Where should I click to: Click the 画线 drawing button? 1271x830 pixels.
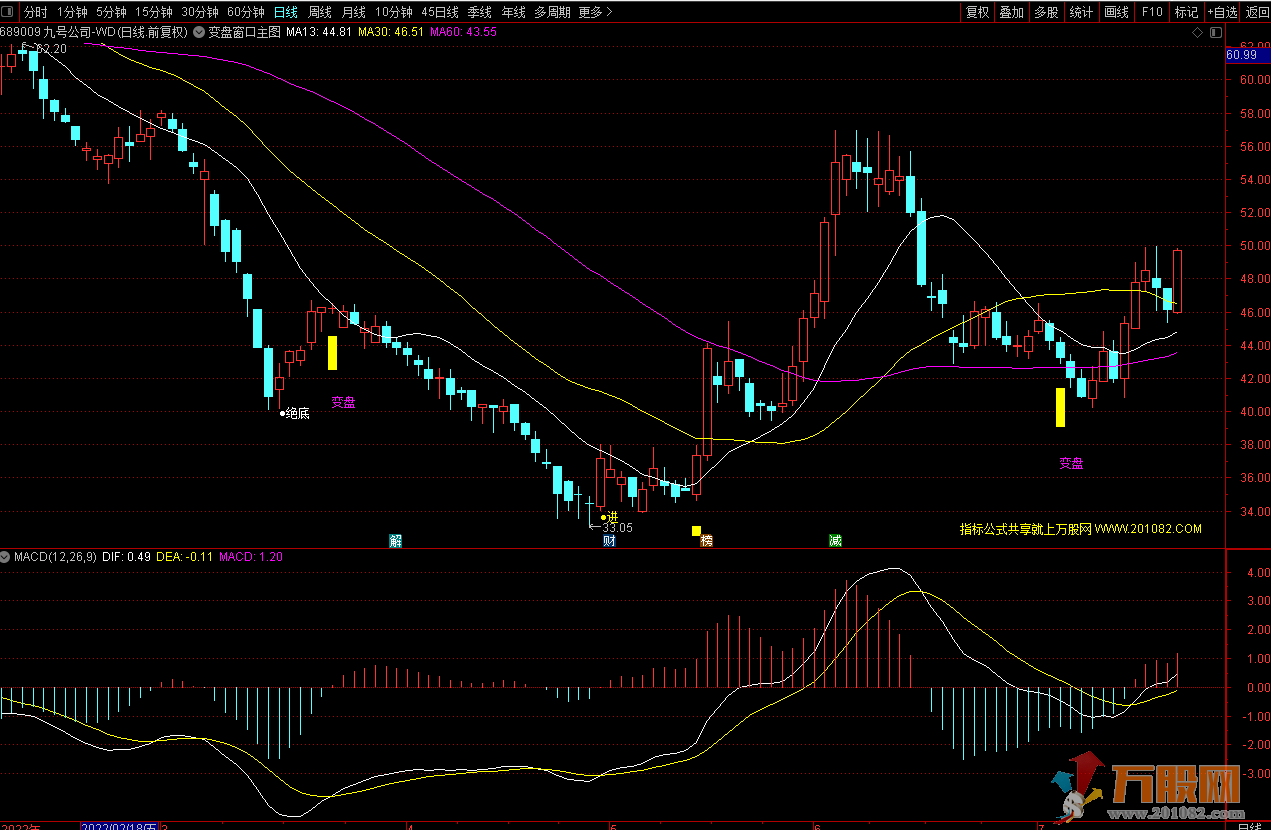pos(1116,12)
